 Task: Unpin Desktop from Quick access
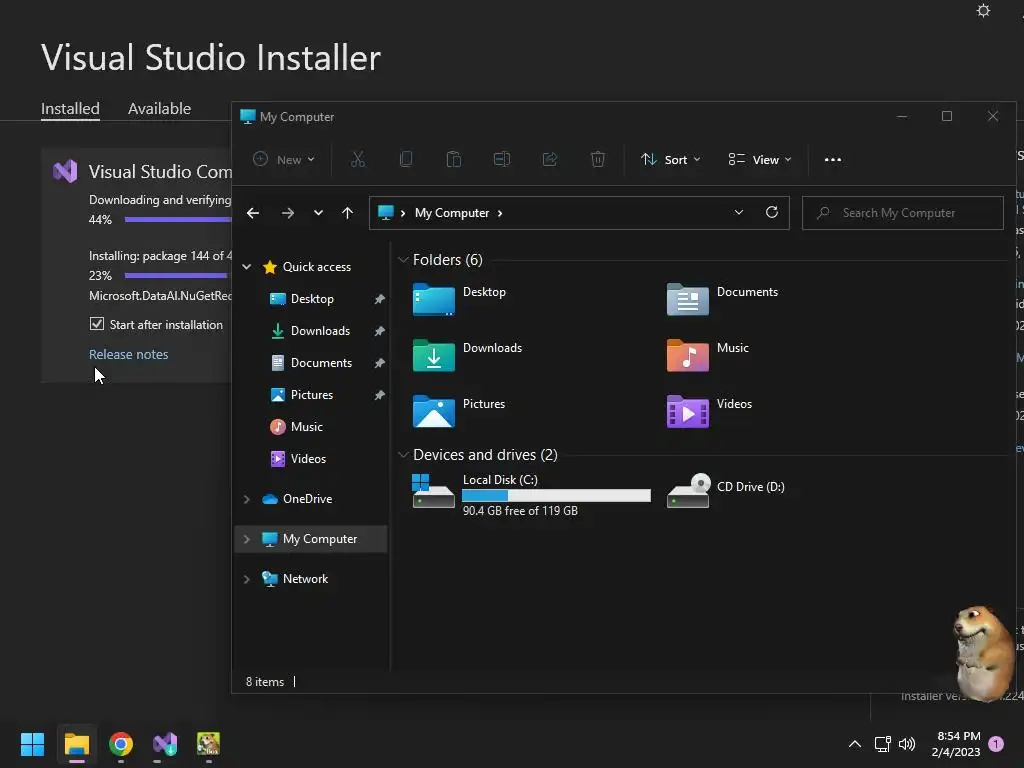coord(379,299)
